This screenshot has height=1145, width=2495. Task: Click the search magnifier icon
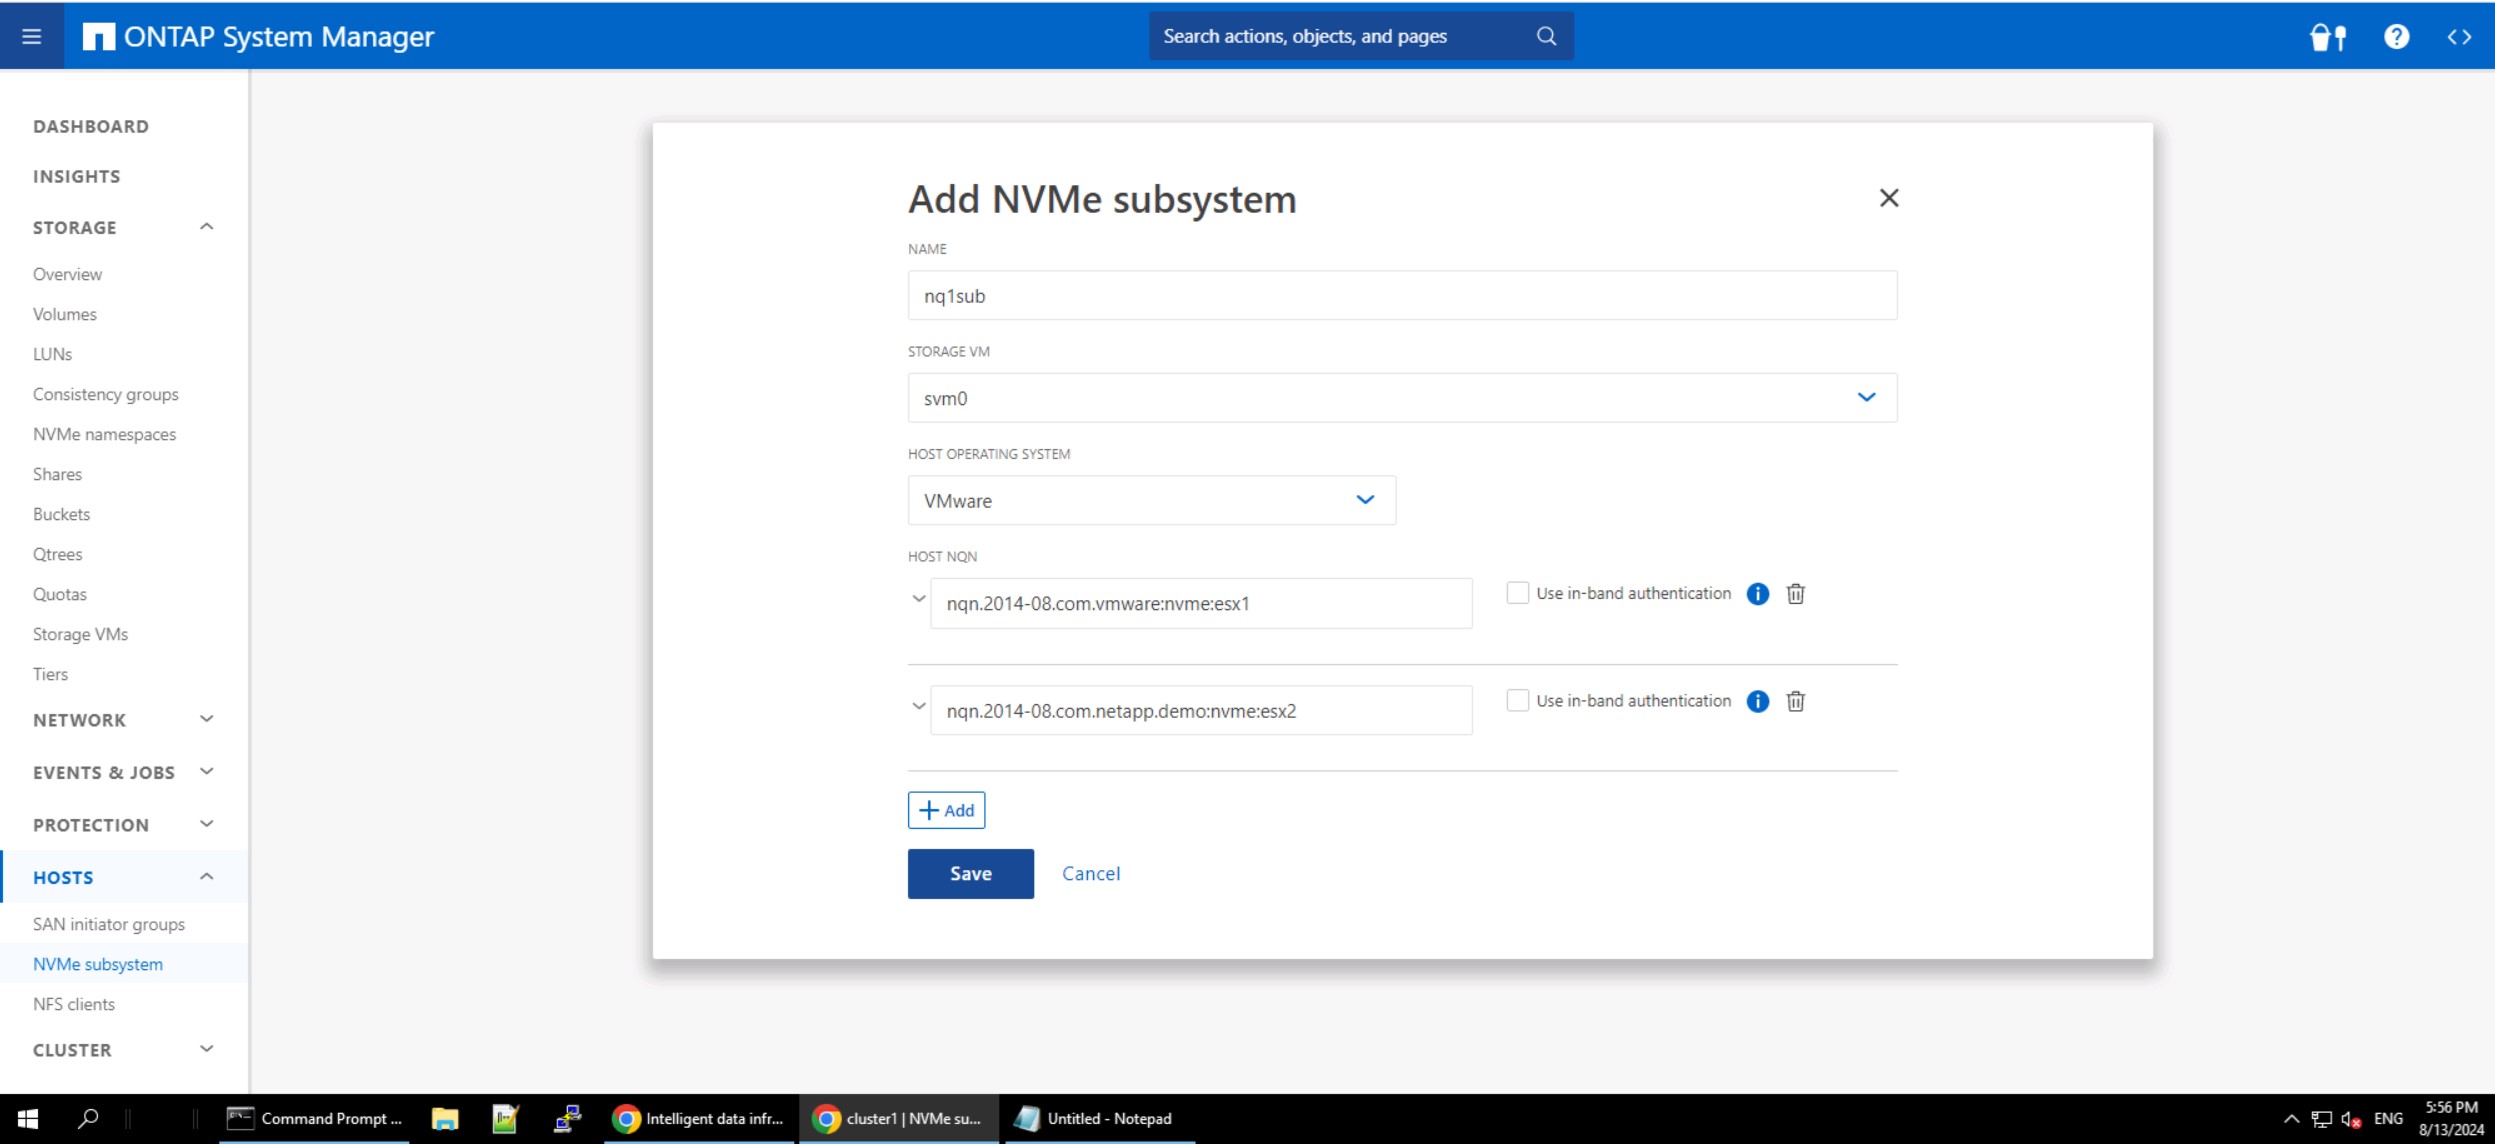tap(1546, 36)
